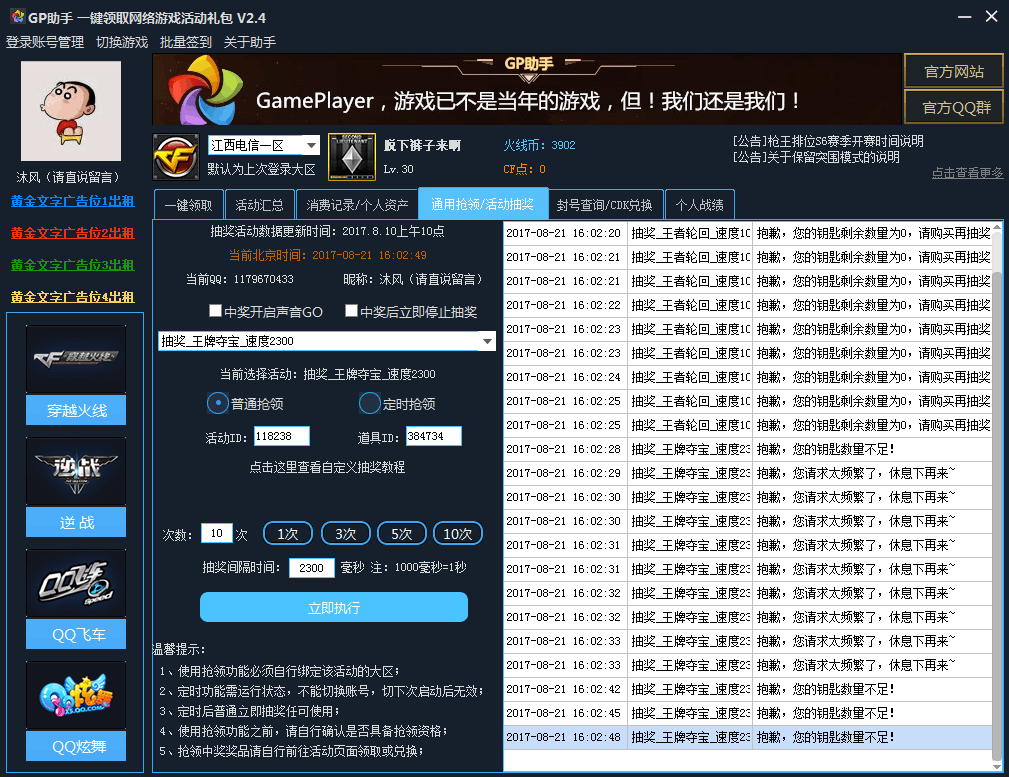Click the log list vertical scrollbar thumb
The width and height of the screenshot is (1009, 777).
tap(997, 515)
